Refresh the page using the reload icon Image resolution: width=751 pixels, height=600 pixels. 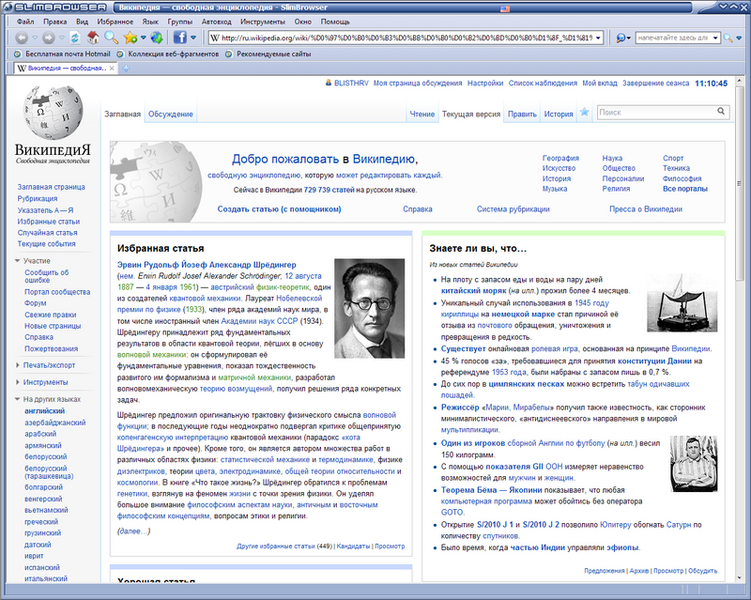75,37
